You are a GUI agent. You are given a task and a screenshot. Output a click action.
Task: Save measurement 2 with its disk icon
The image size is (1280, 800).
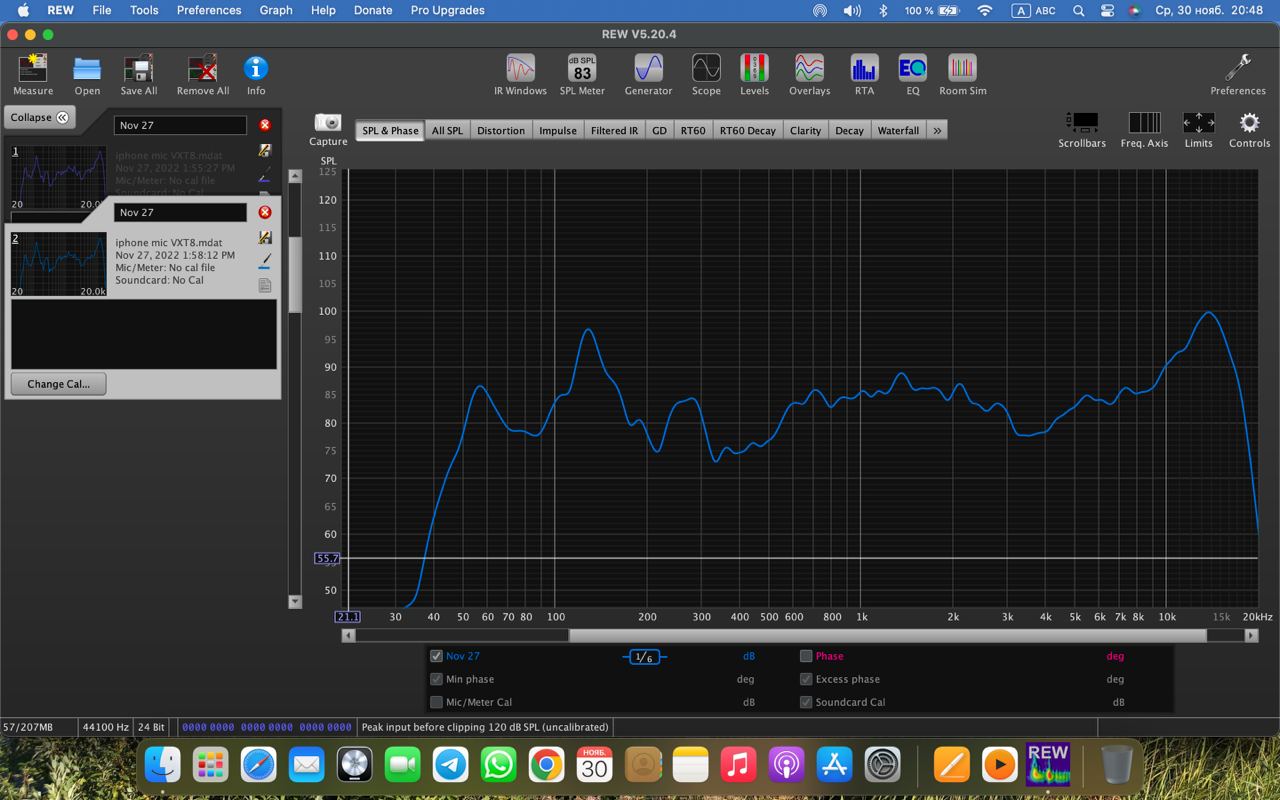click(x=265, y=237)
